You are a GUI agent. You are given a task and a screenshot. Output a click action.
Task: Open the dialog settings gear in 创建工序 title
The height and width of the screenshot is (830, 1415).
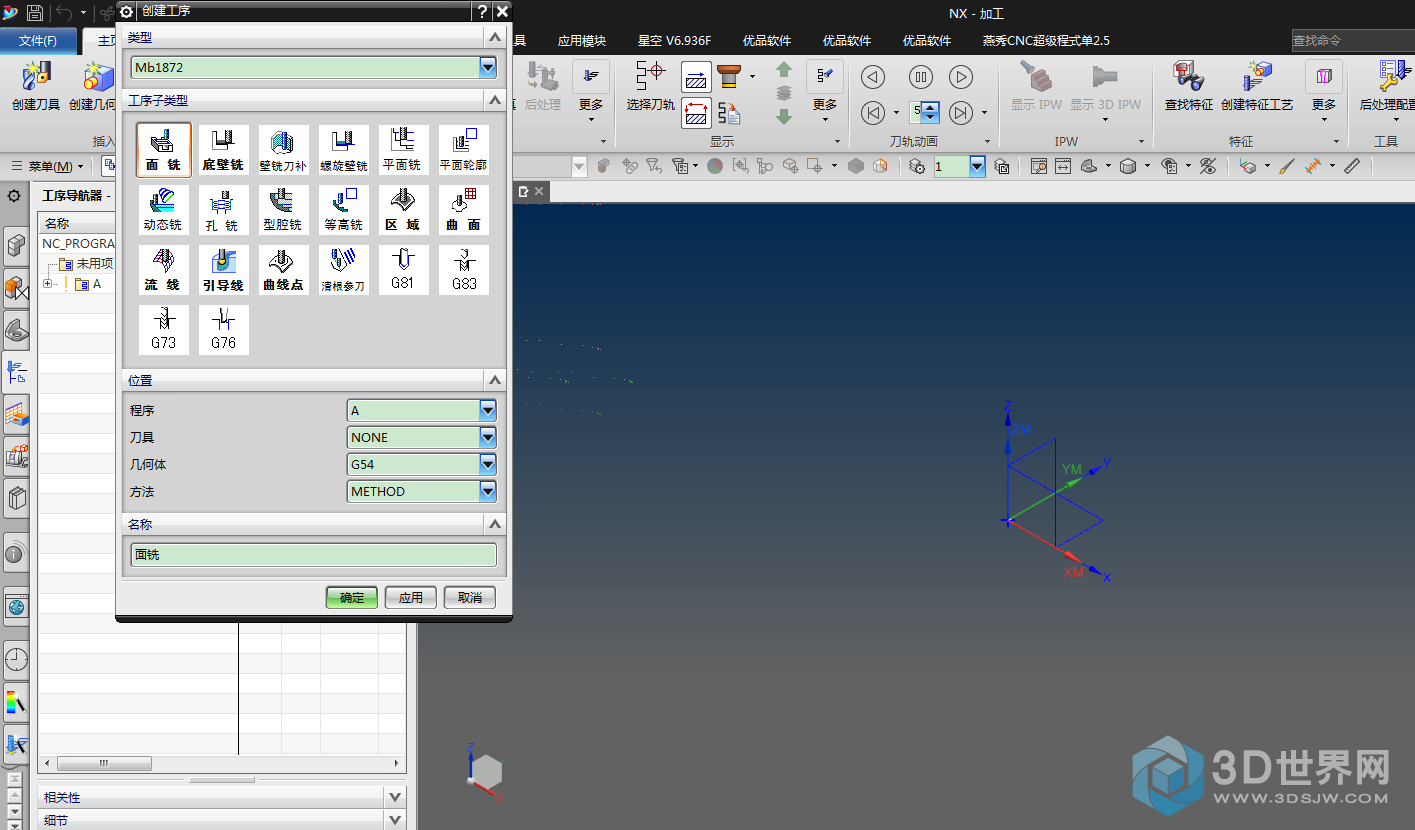[x=127, y=11]
